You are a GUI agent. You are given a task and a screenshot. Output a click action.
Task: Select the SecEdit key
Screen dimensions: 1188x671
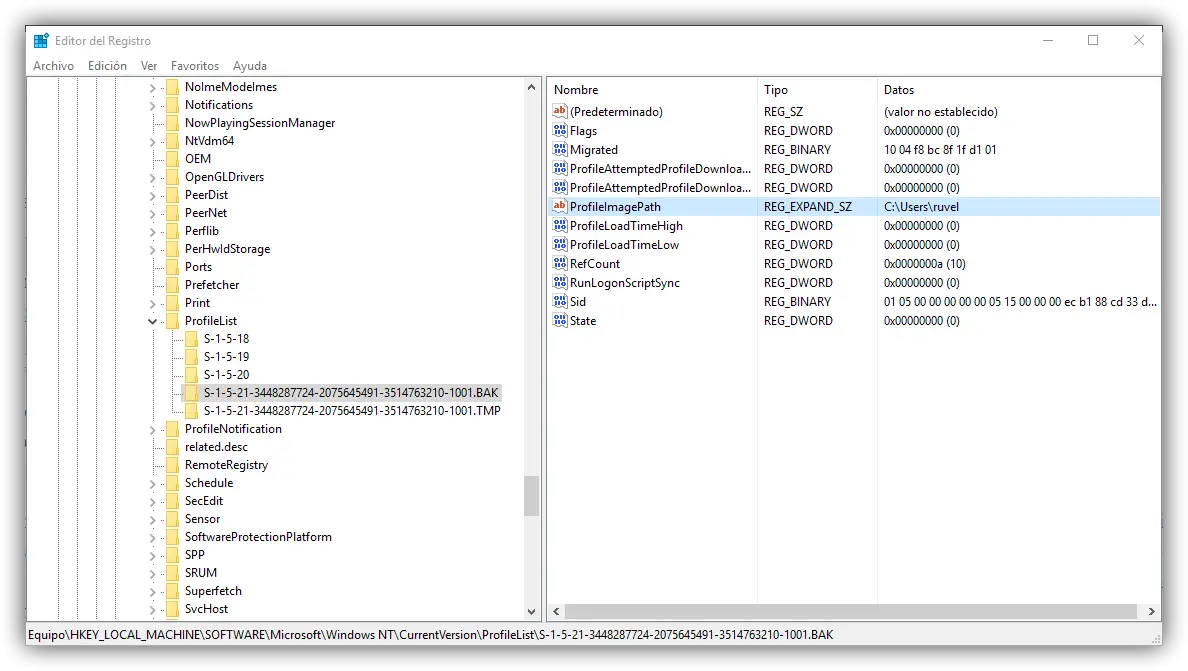pos(204,501)
